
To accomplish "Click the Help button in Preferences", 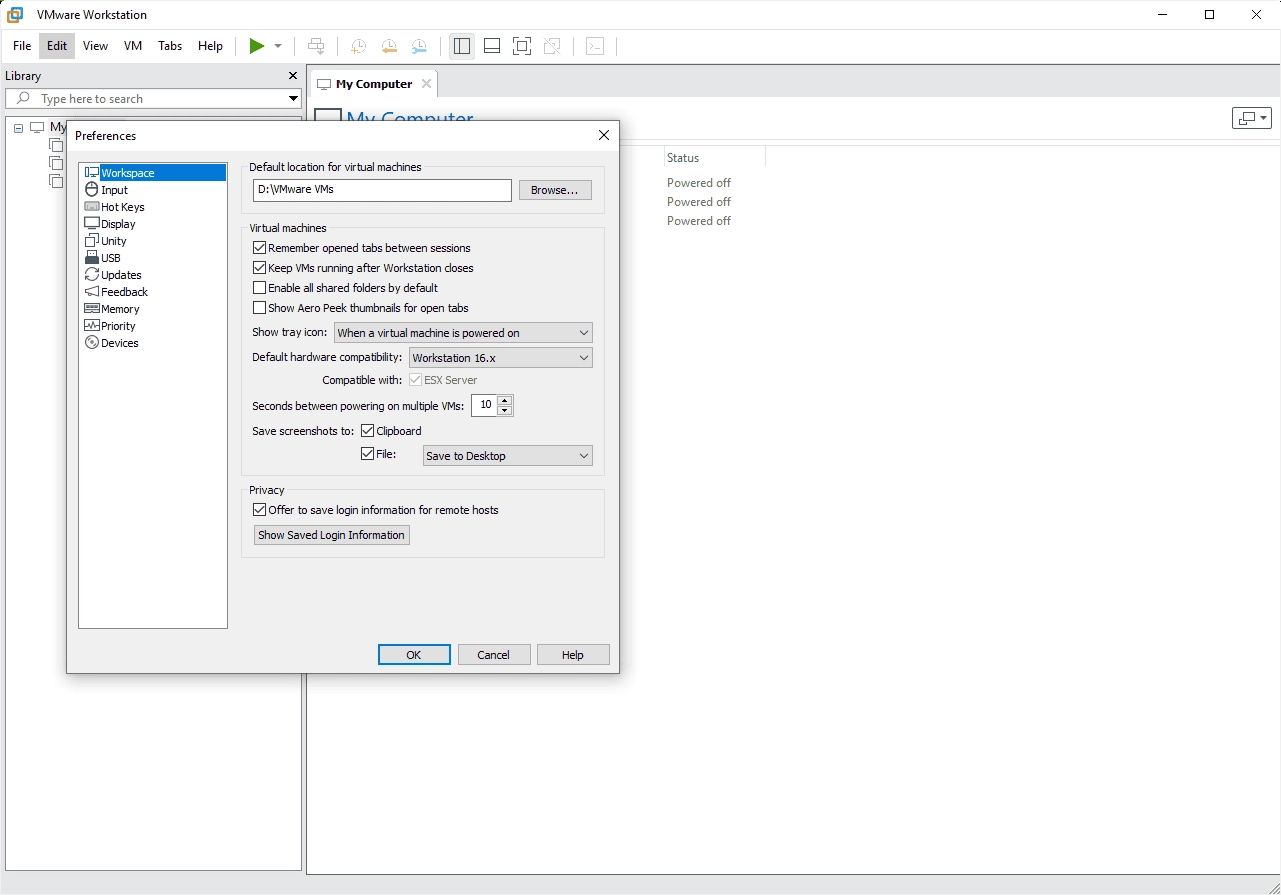I will (573, 655).
